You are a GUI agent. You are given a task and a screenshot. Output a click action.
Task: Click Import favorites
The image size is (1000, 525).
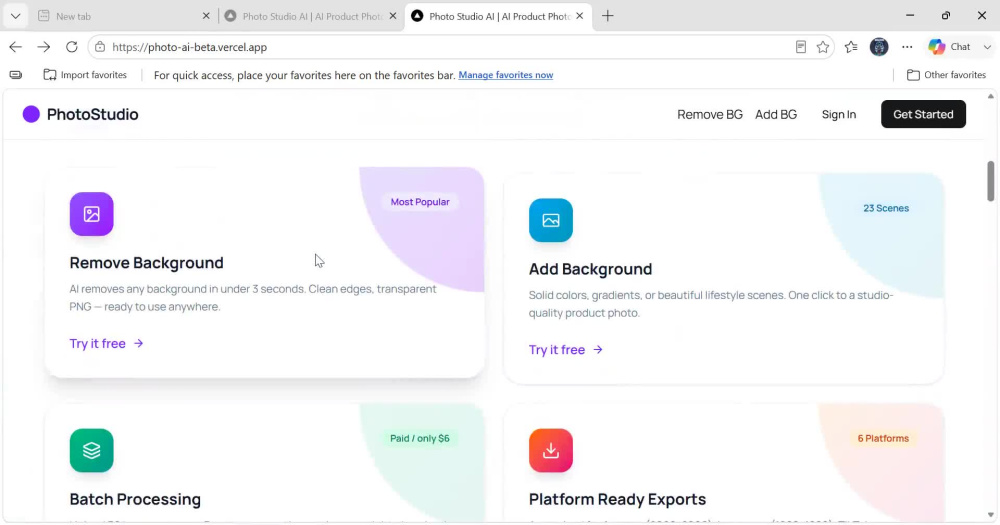(85, 75)
